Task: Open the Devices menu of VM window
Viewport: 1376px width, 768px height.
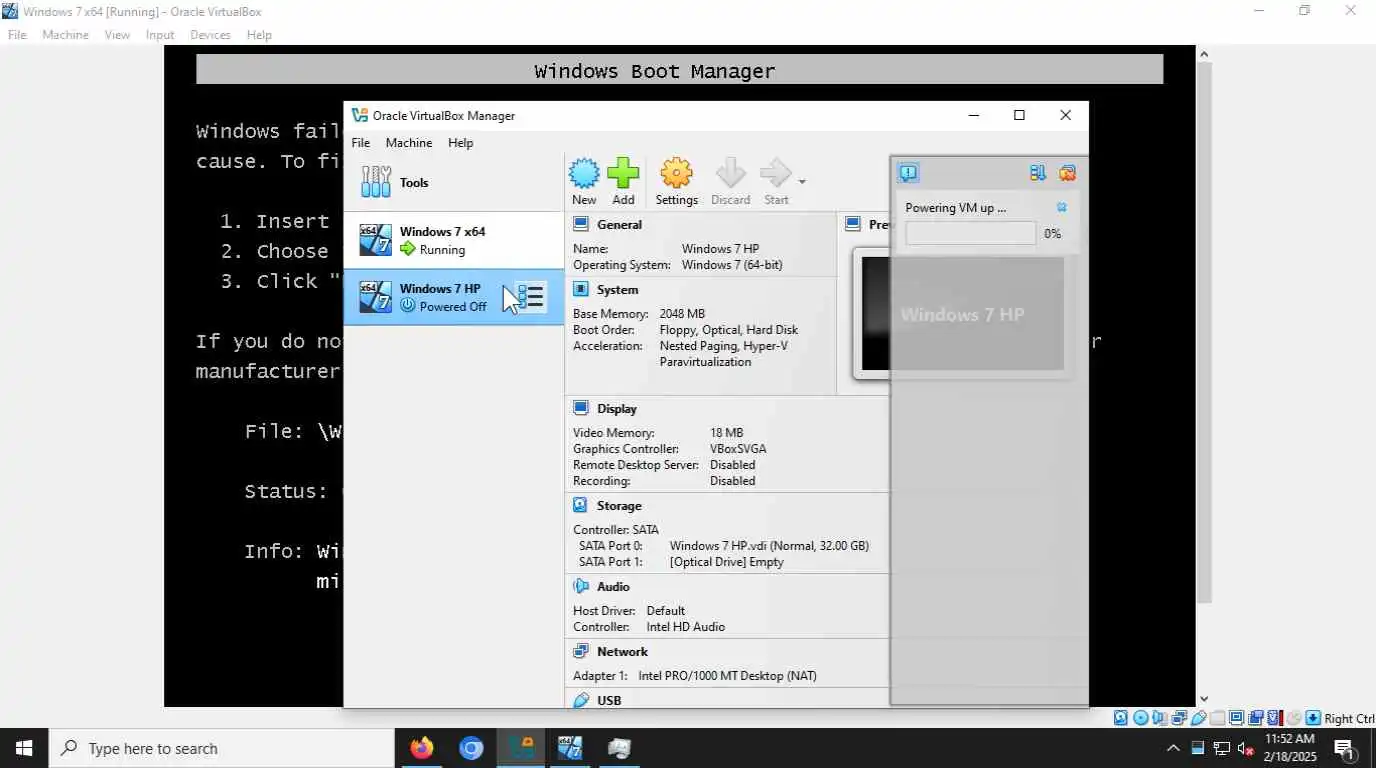Action: click(210, 35)
